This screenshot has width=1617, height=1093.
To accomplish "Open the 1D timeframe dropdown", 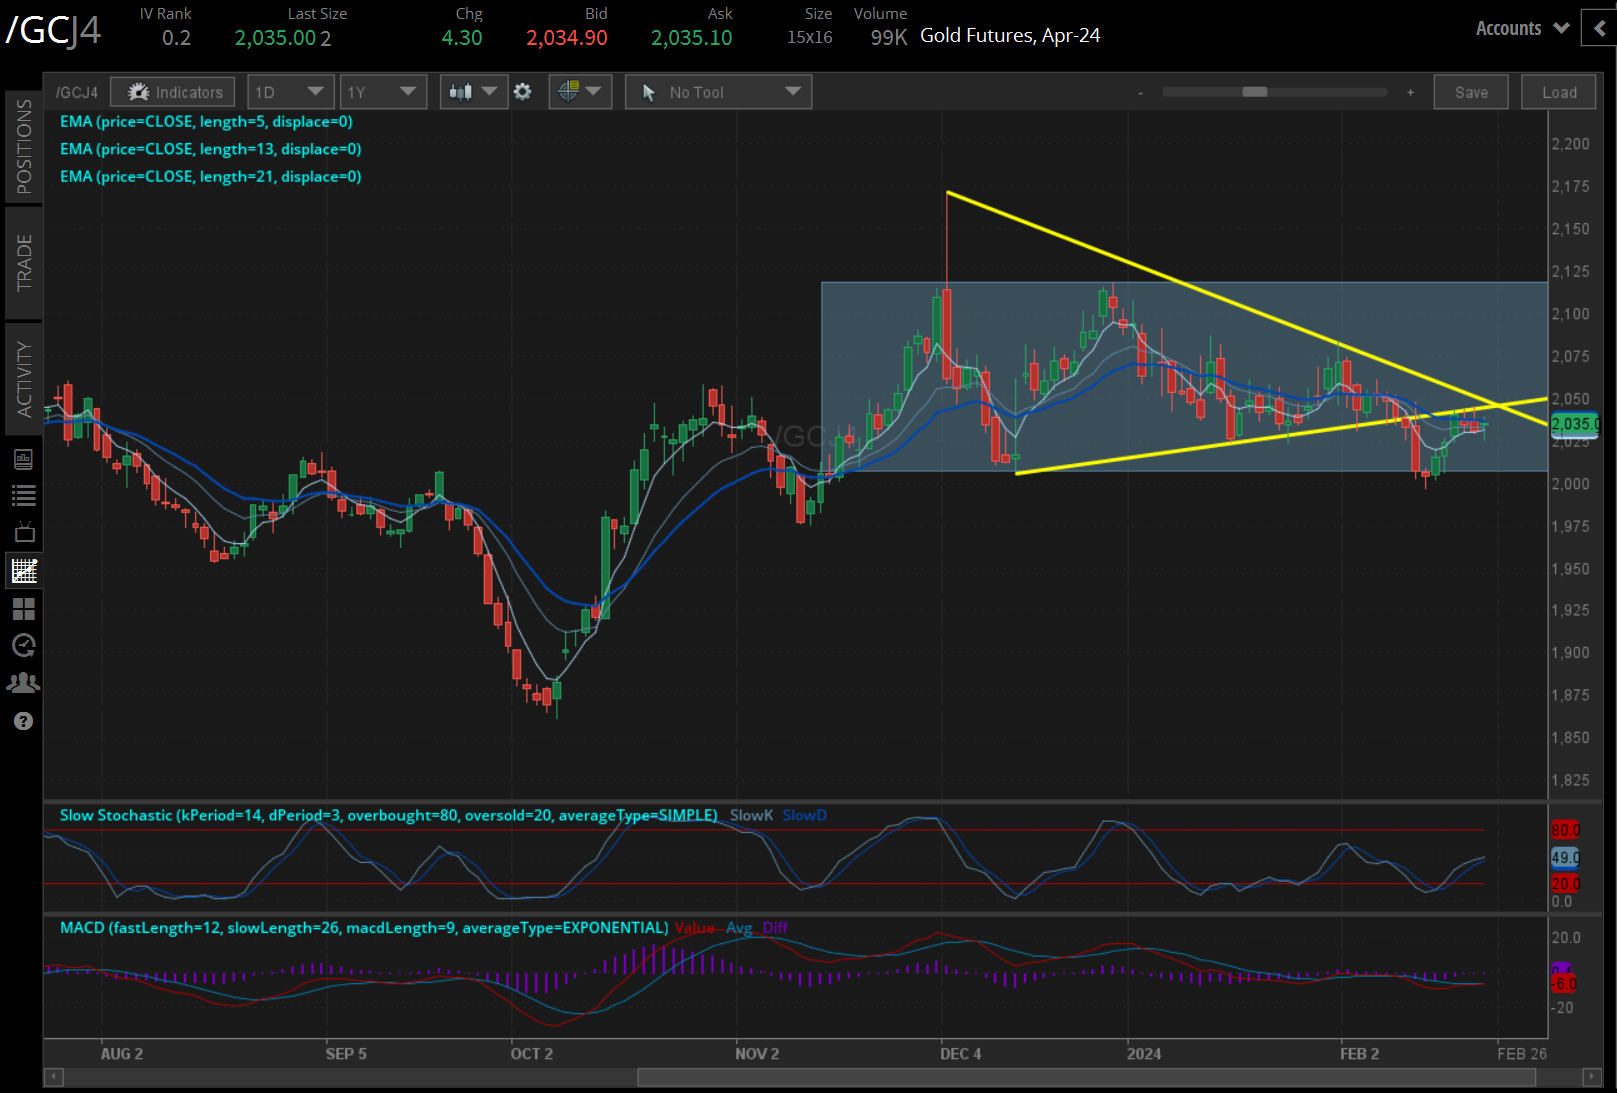I will [x=289, y=91].
